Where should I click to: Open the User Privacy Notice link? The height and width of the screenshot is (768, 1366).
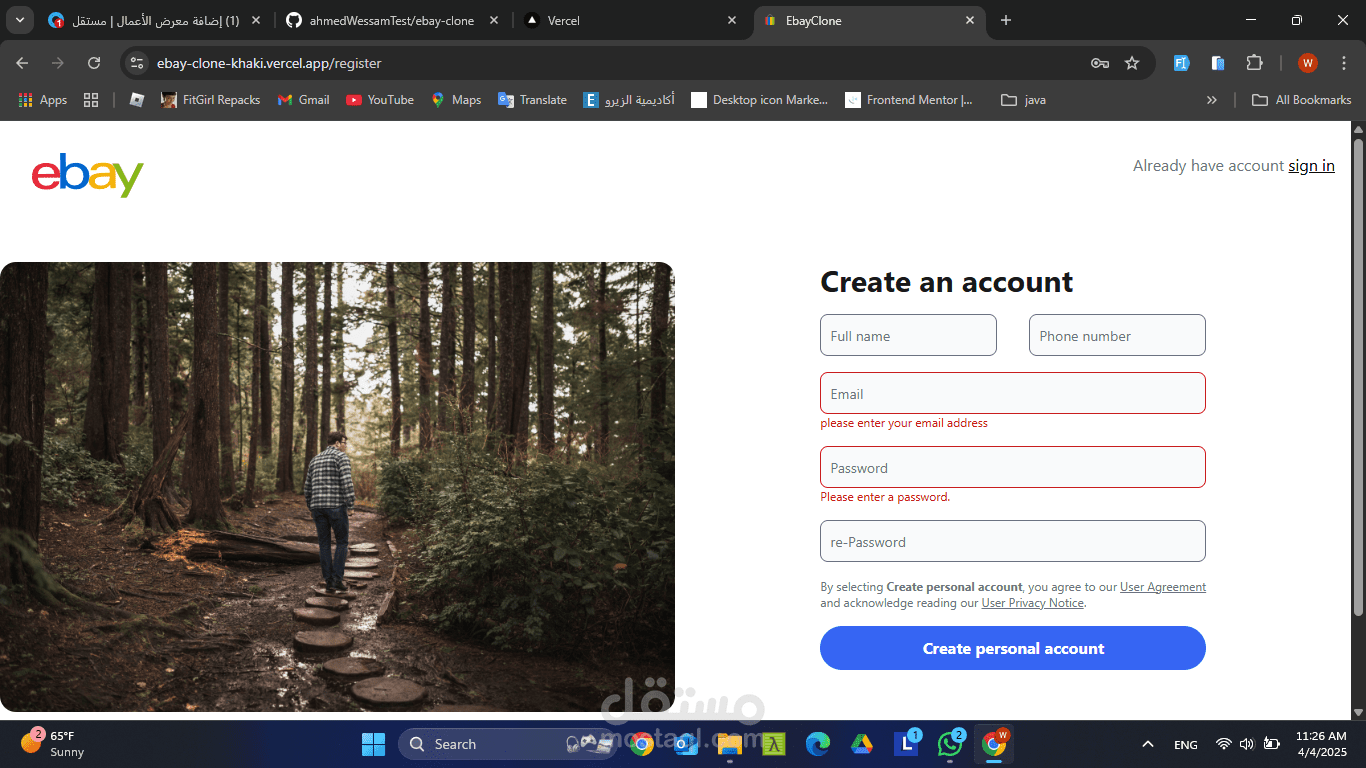[x=1033, y=603]
